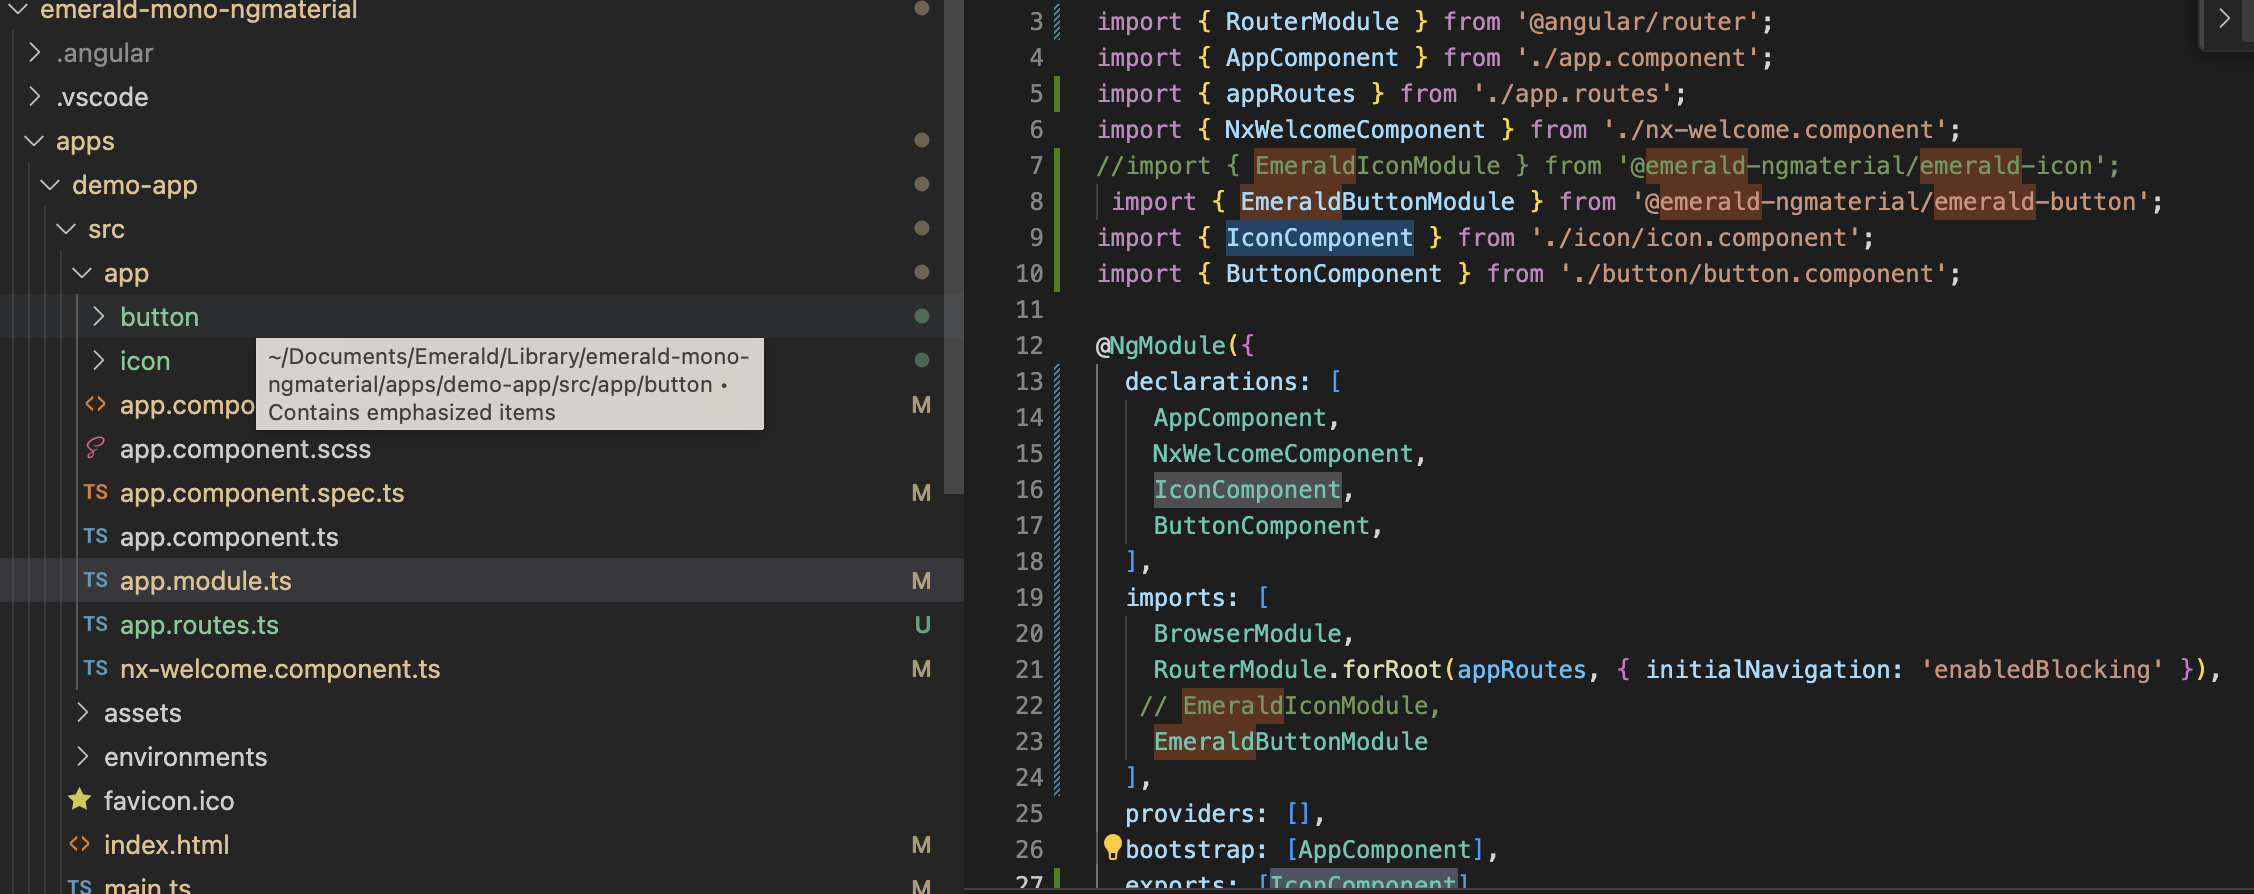Click the @NgModule decorator on line 12
This screenshot has height=894, width=2254.
pyautogui.click(x=1161, y=346)
